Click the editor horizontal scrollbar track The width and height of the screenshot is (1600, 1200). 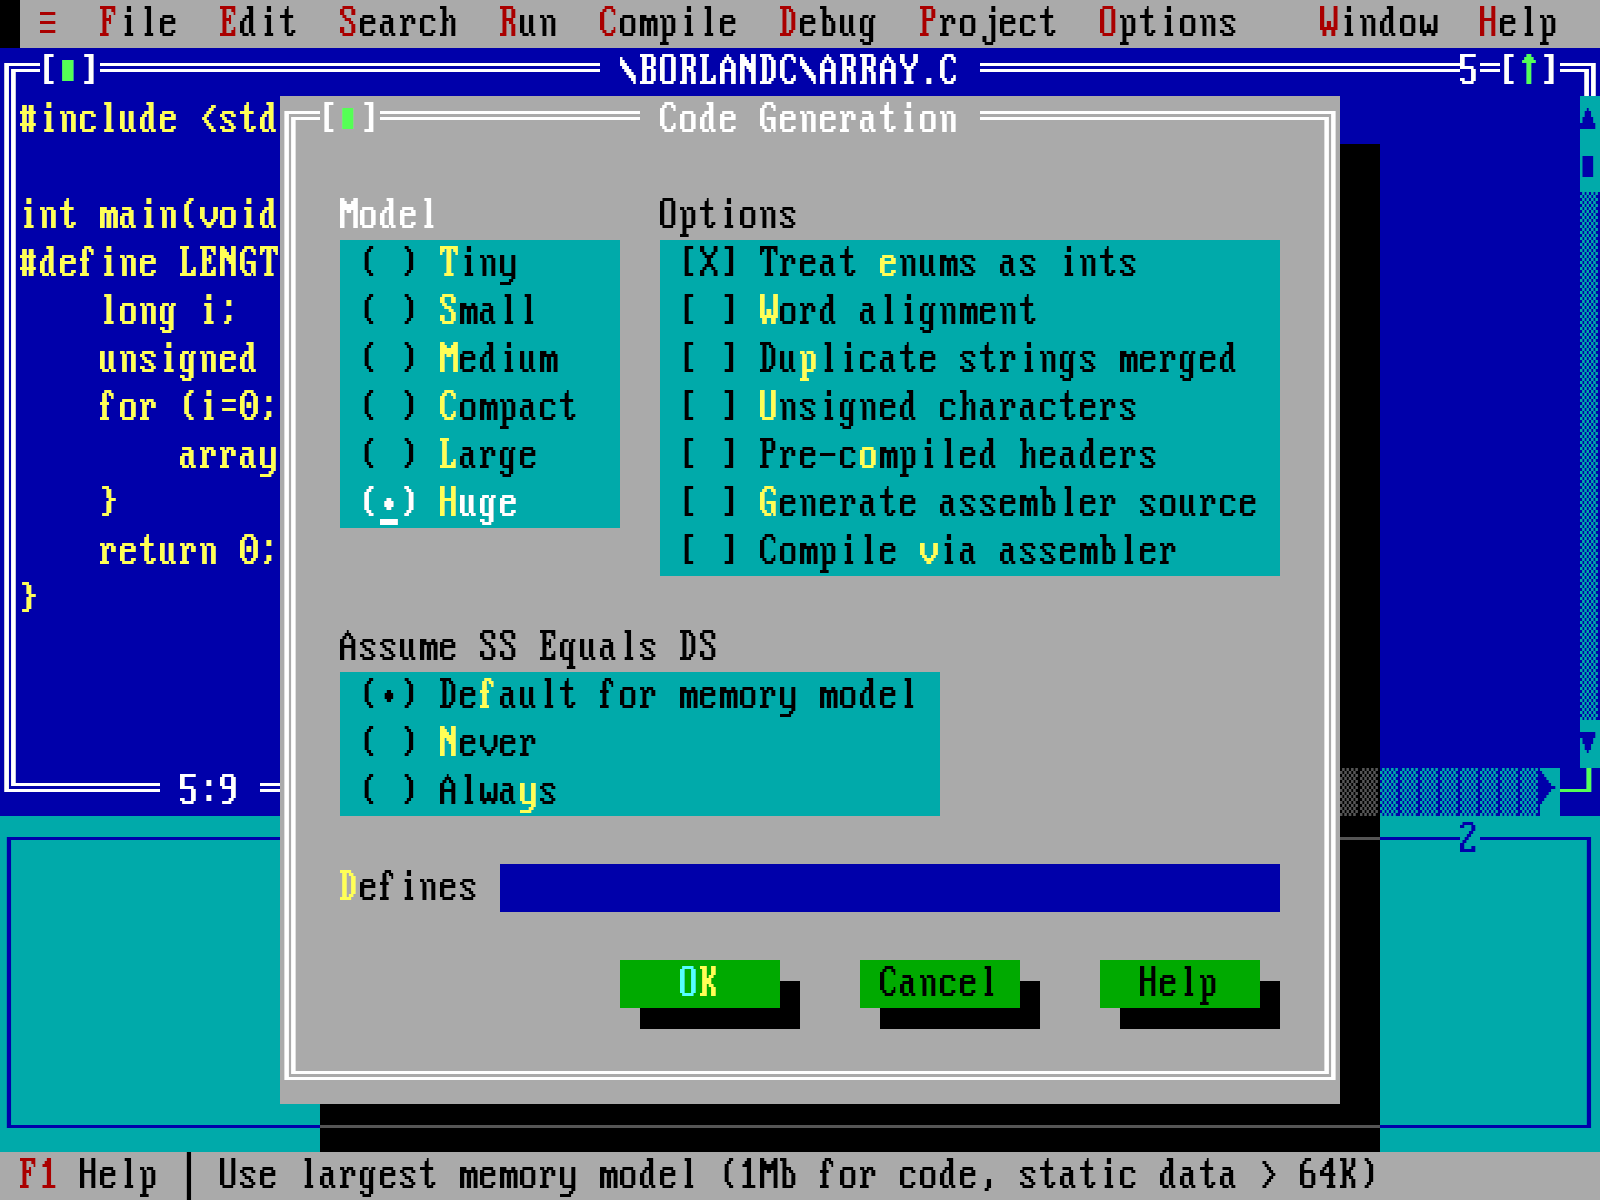[x=1440, y=790]
